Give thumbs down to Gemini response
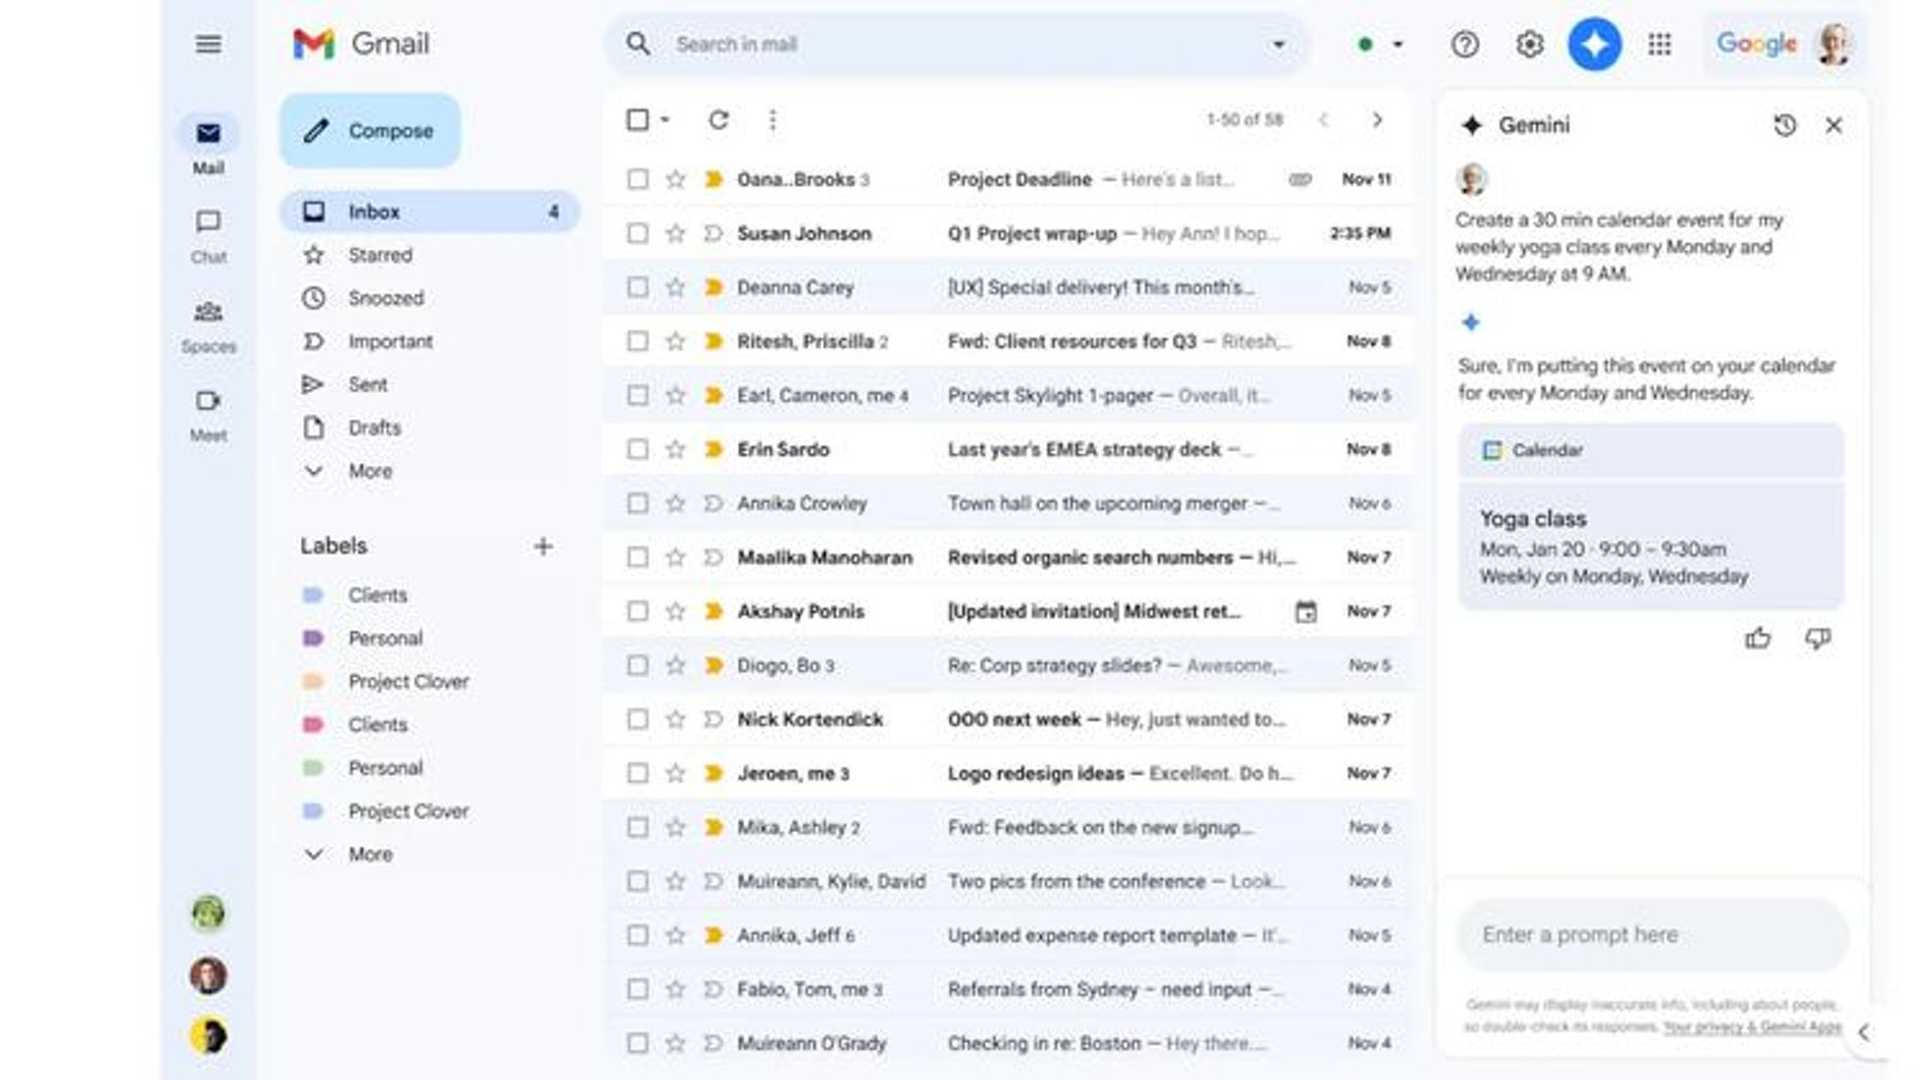This screenshot has width=1920, height=1080. point(1817,638)
